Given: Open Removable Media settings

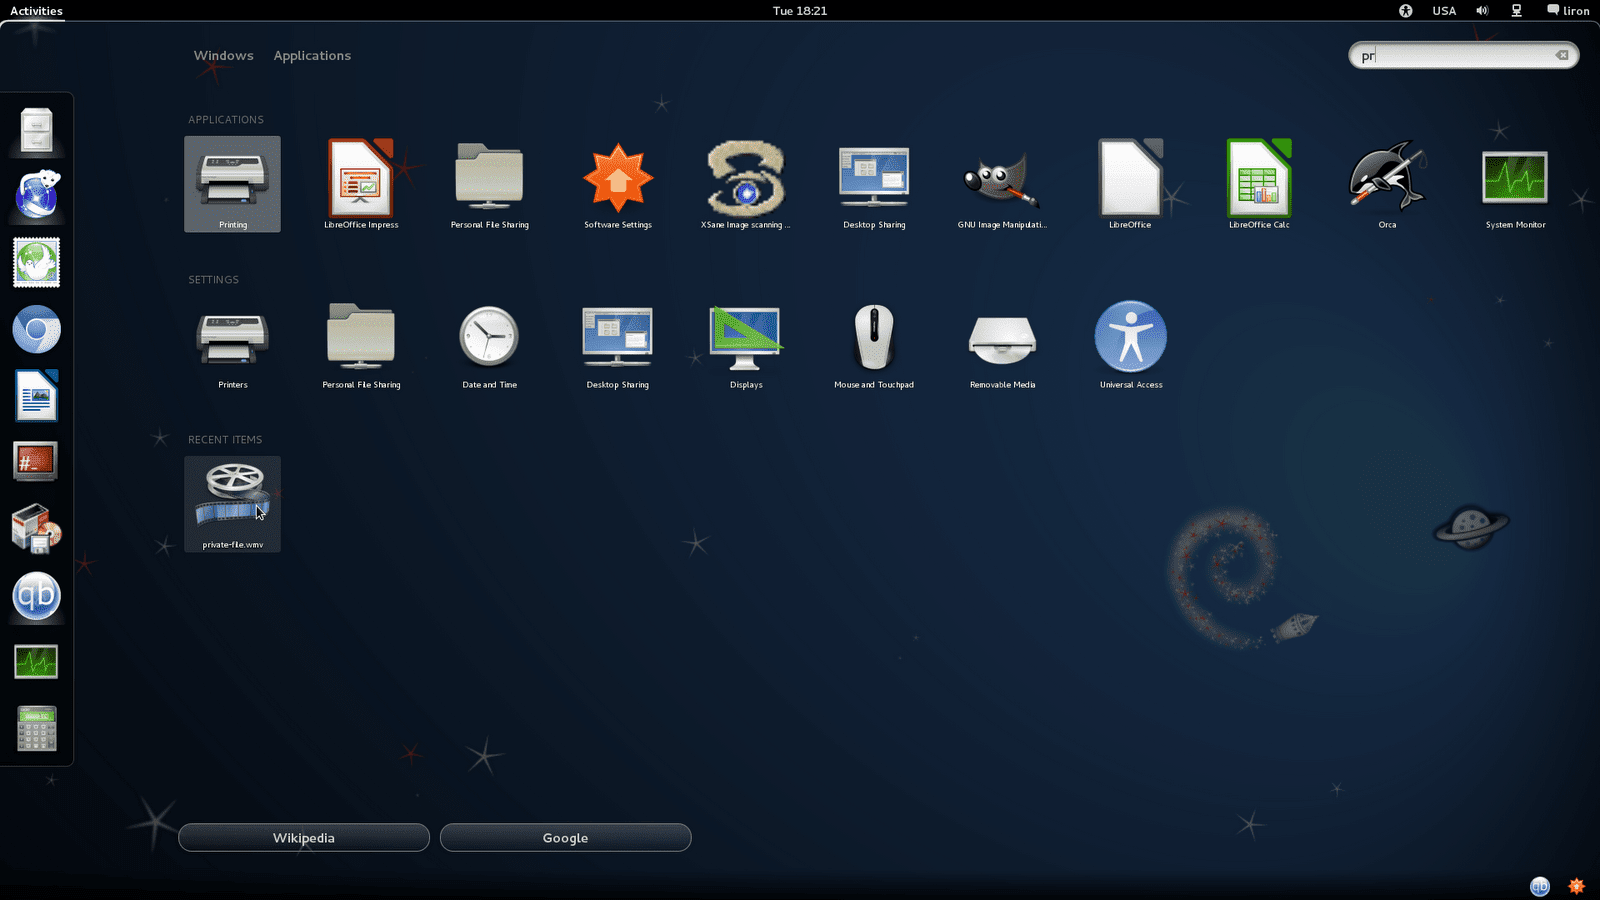Looking at the screenshot, I should [x=1002, y=345].
